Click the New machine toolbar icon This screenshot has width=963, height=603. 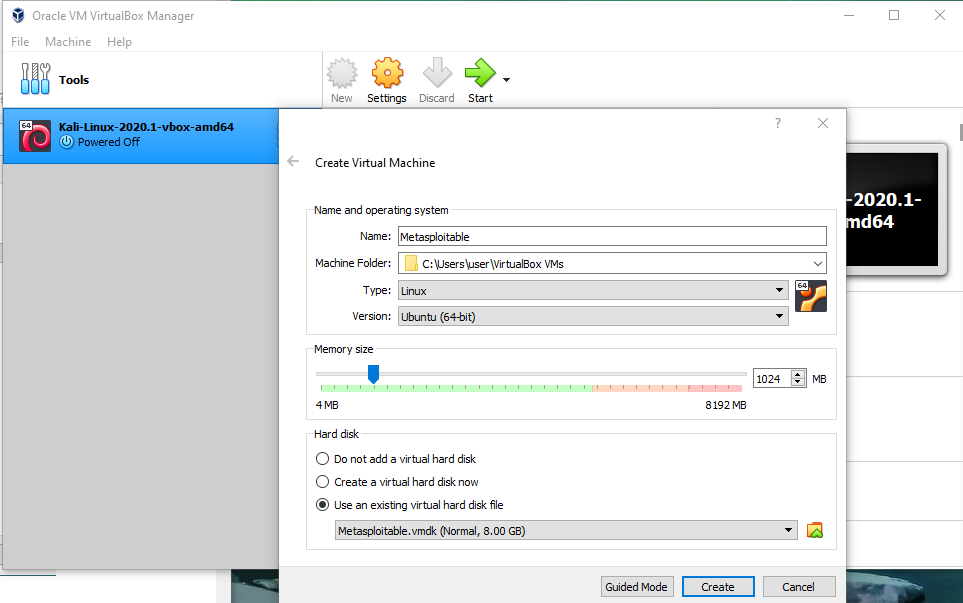[x=341, y=73]
